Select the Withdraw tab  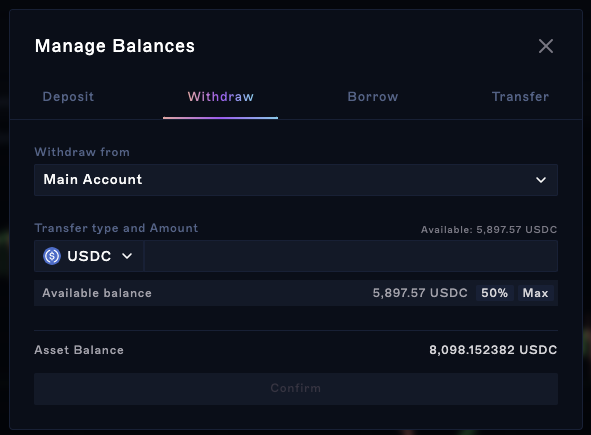220,96
